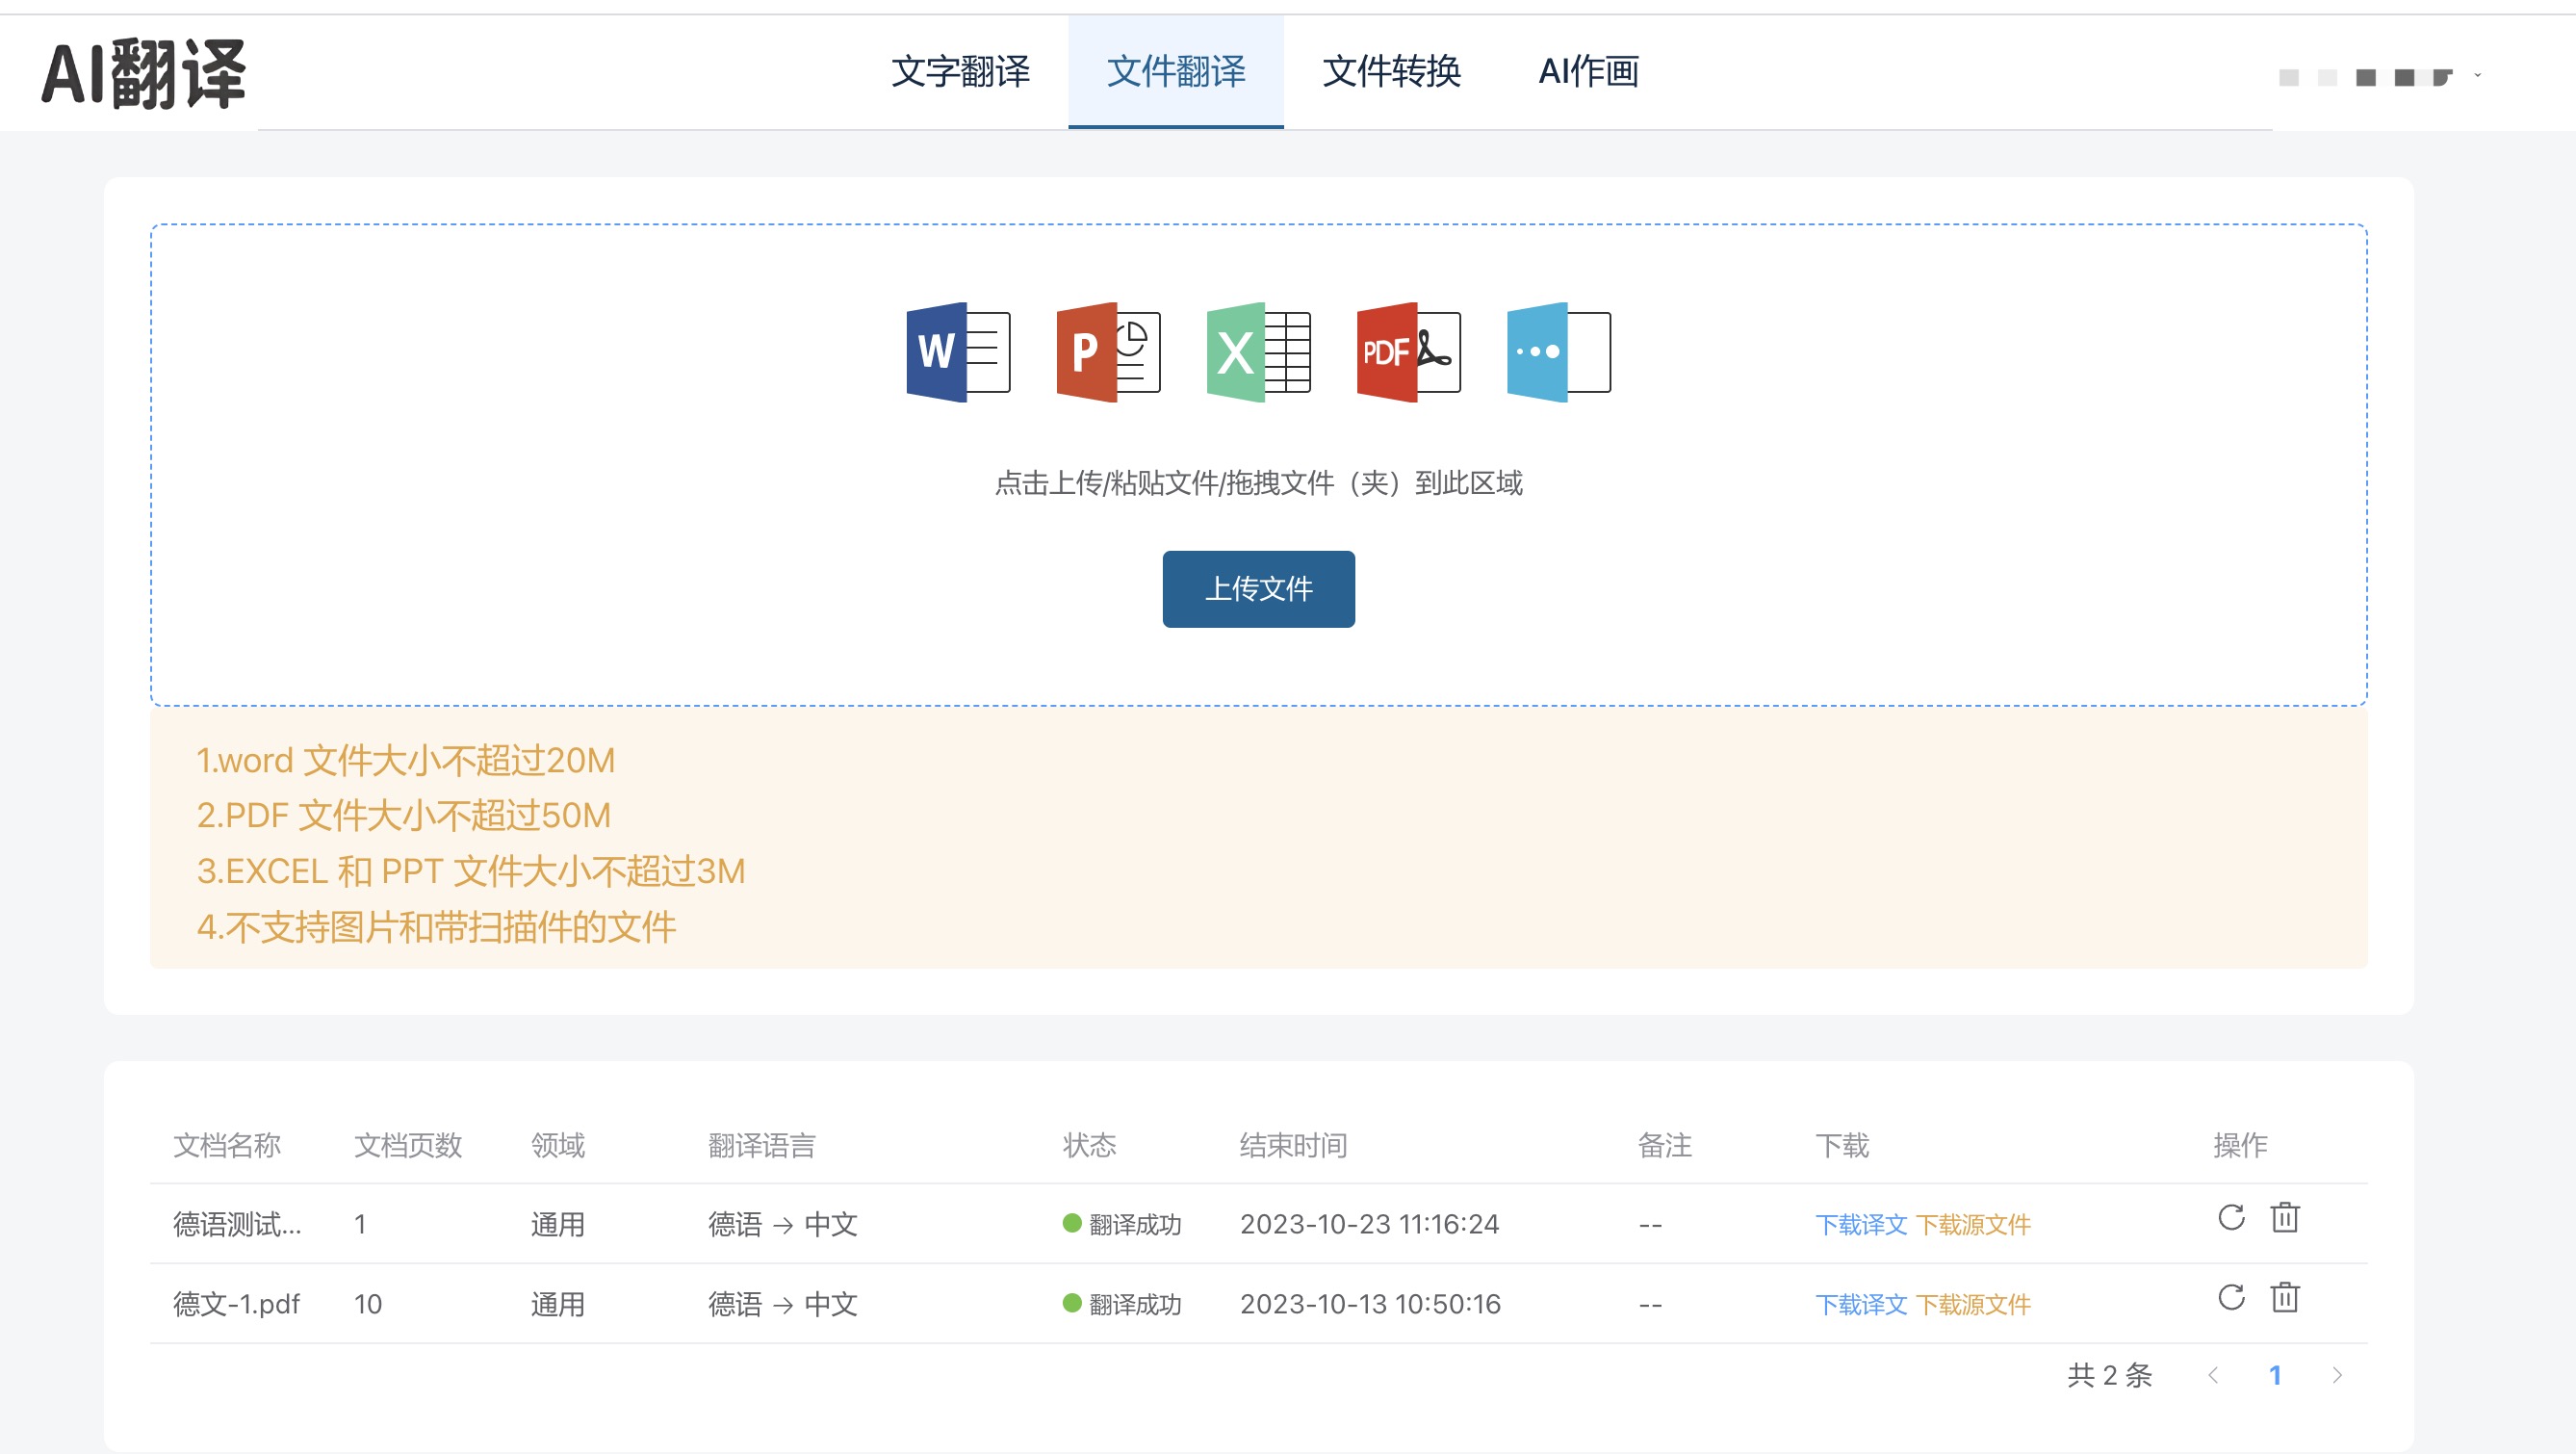The height and width of the screenshot is (1454, 2576).
Task: Go to the previous page of results
Action: [2213, 1375]
